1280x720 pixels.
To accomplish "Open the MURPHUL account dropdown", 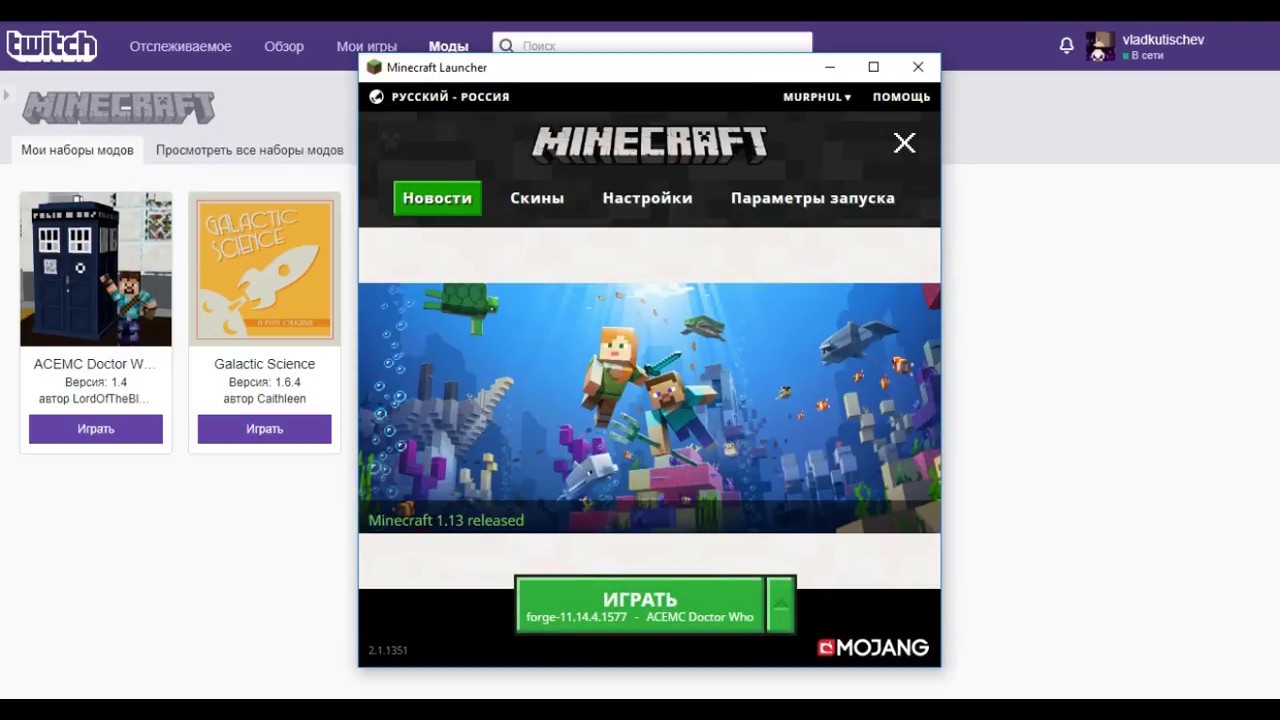I will coord(817,97).
